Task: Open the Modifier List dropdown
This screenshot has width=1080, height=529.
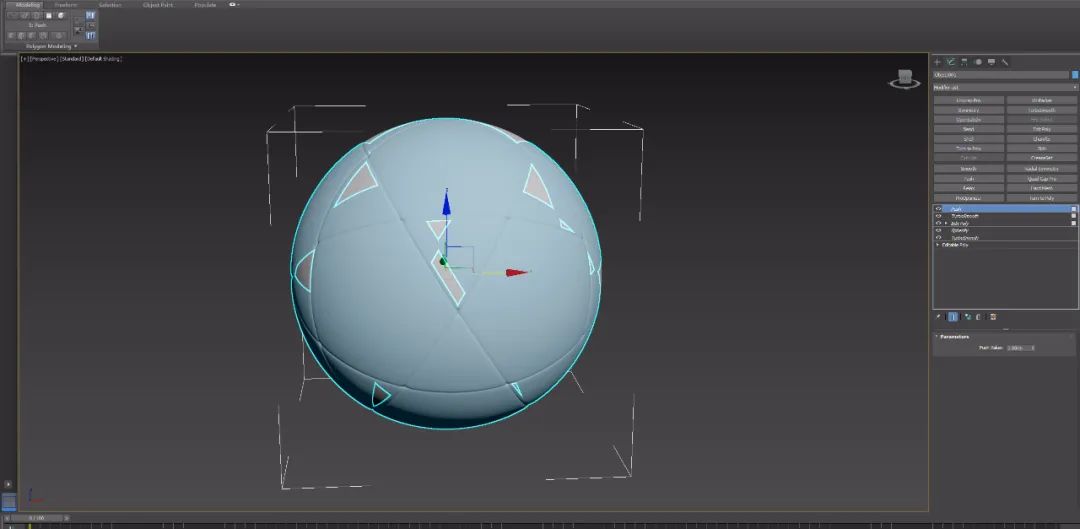Action: click(x=1006, y=87)
